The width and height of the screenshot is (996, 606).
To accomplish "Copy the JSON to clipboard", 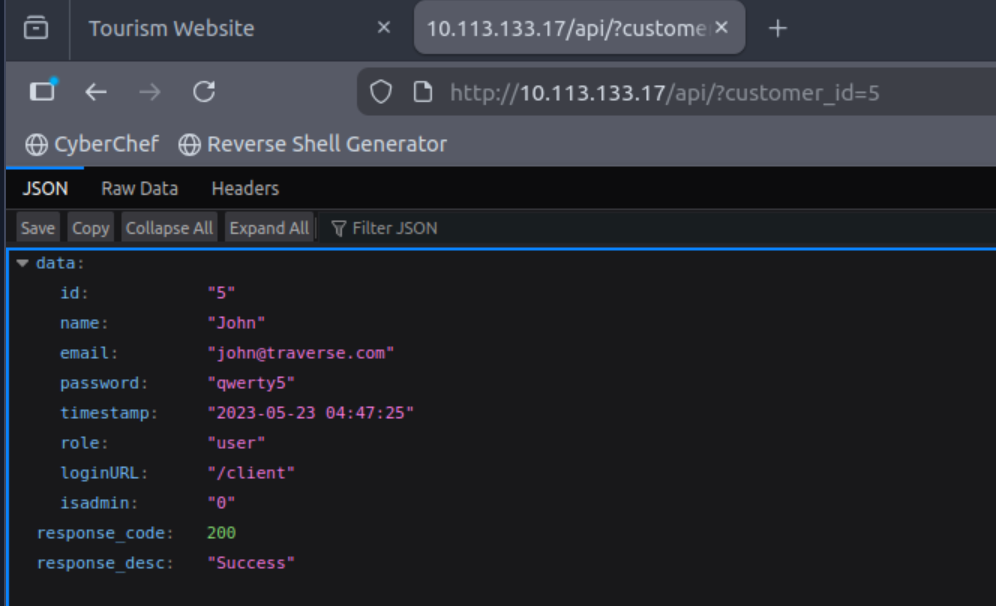I will (90, 228).
